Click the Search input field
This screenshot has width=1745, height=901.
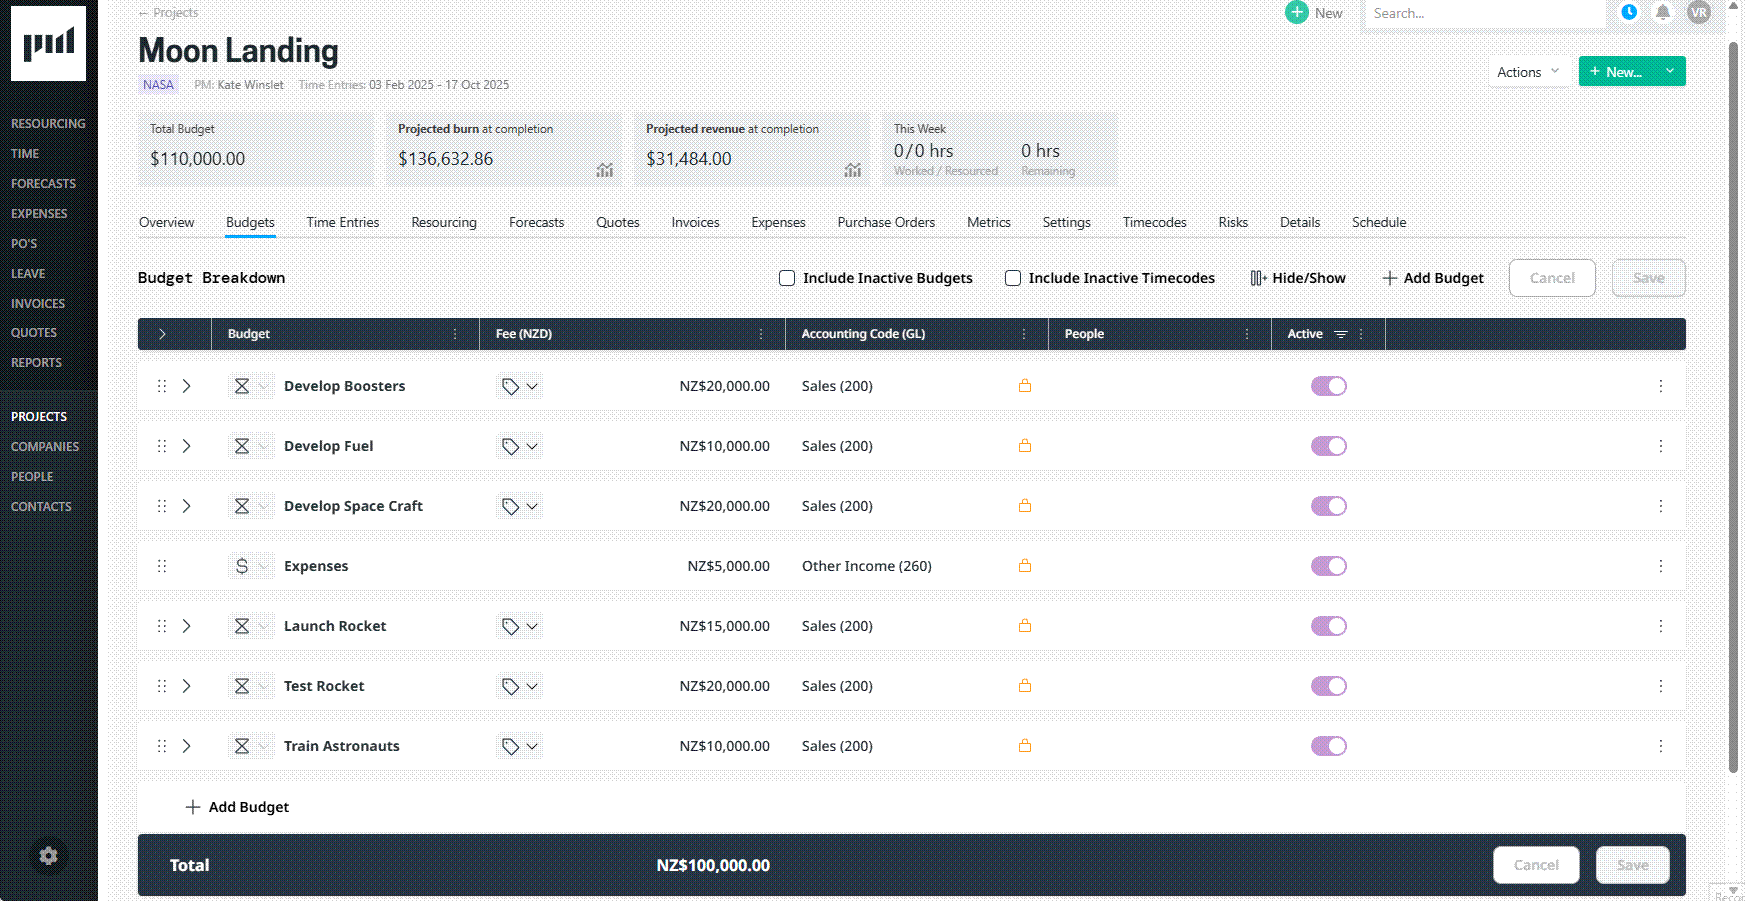point(1484,13)
